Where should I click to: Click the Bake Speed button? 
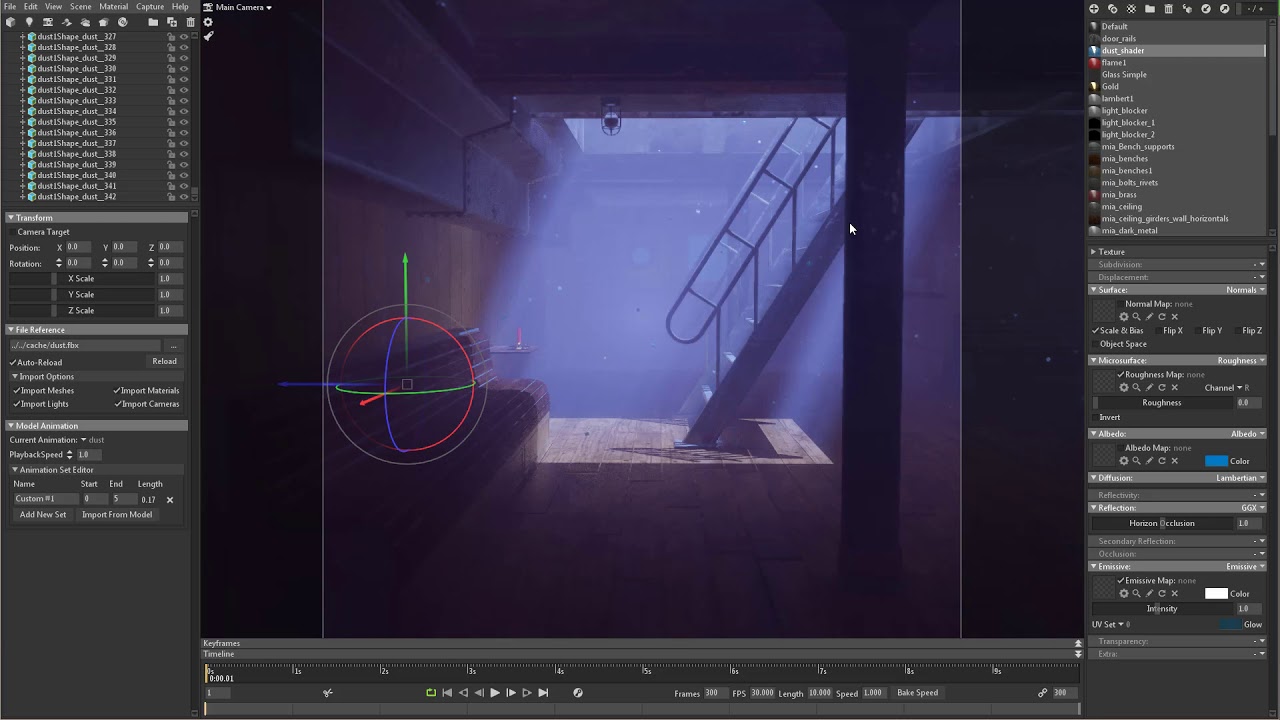[917, 693]
